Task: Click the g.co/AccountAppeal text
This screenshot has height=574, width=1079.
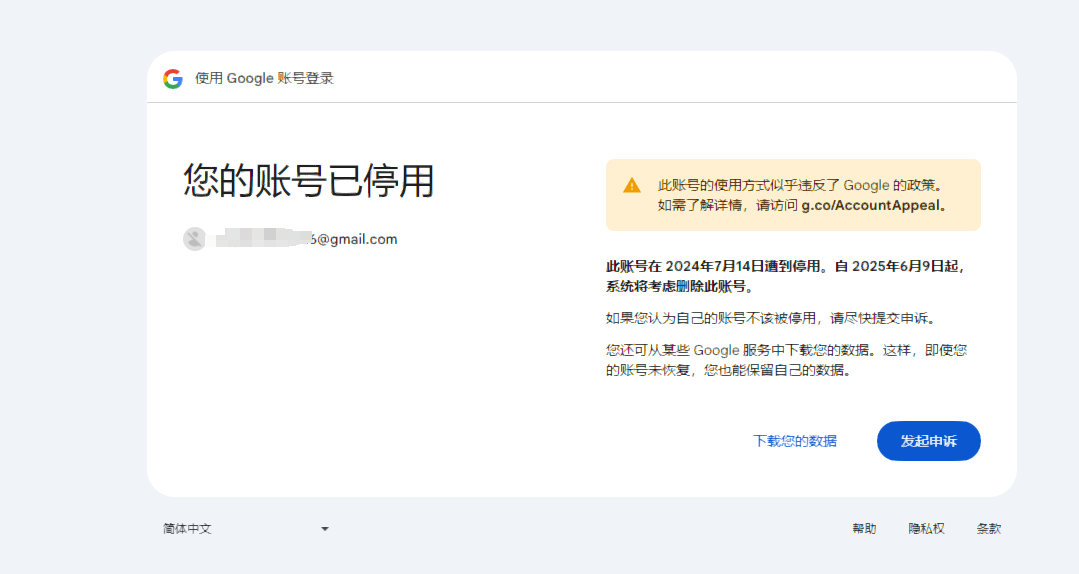Action: click(870, 205)
